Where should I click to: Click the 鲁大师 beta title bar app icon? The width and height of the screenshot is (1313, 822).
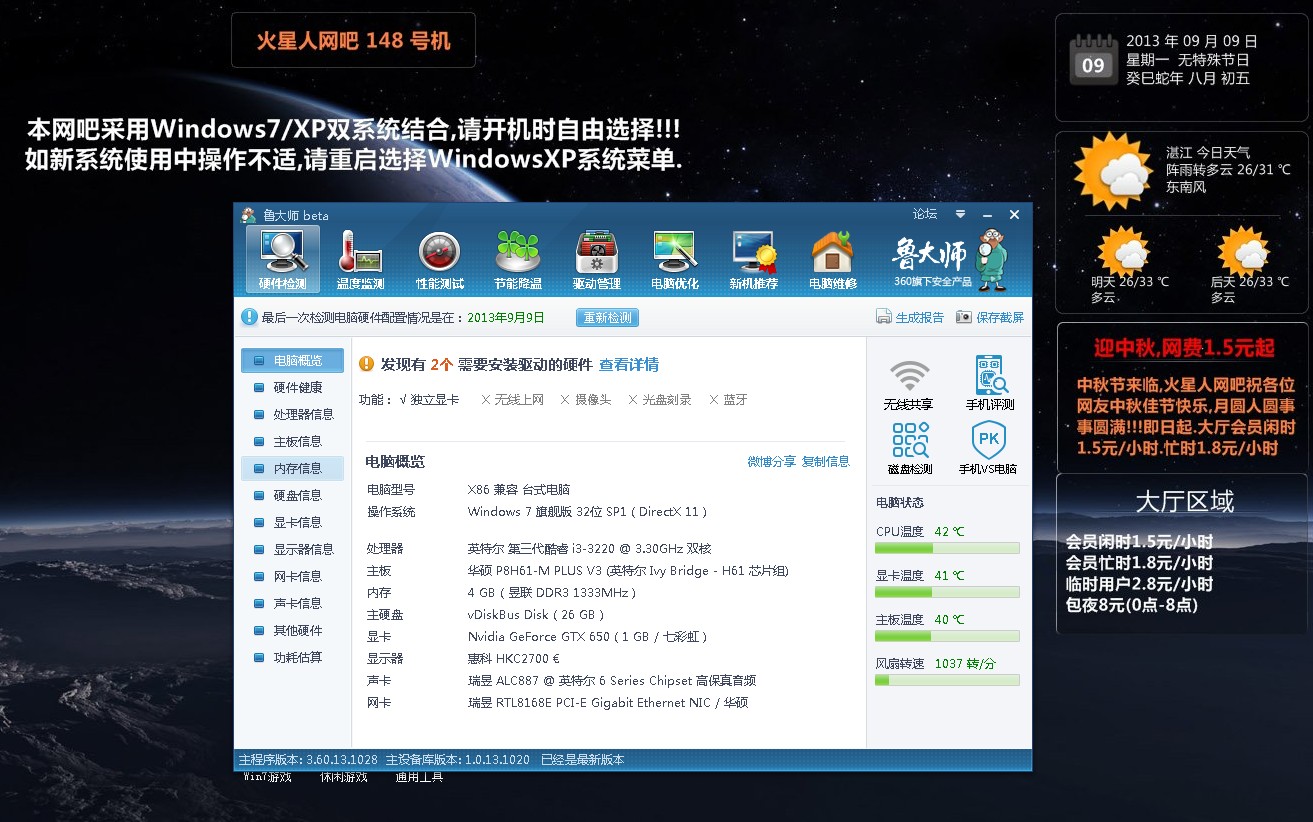(249, 215)
